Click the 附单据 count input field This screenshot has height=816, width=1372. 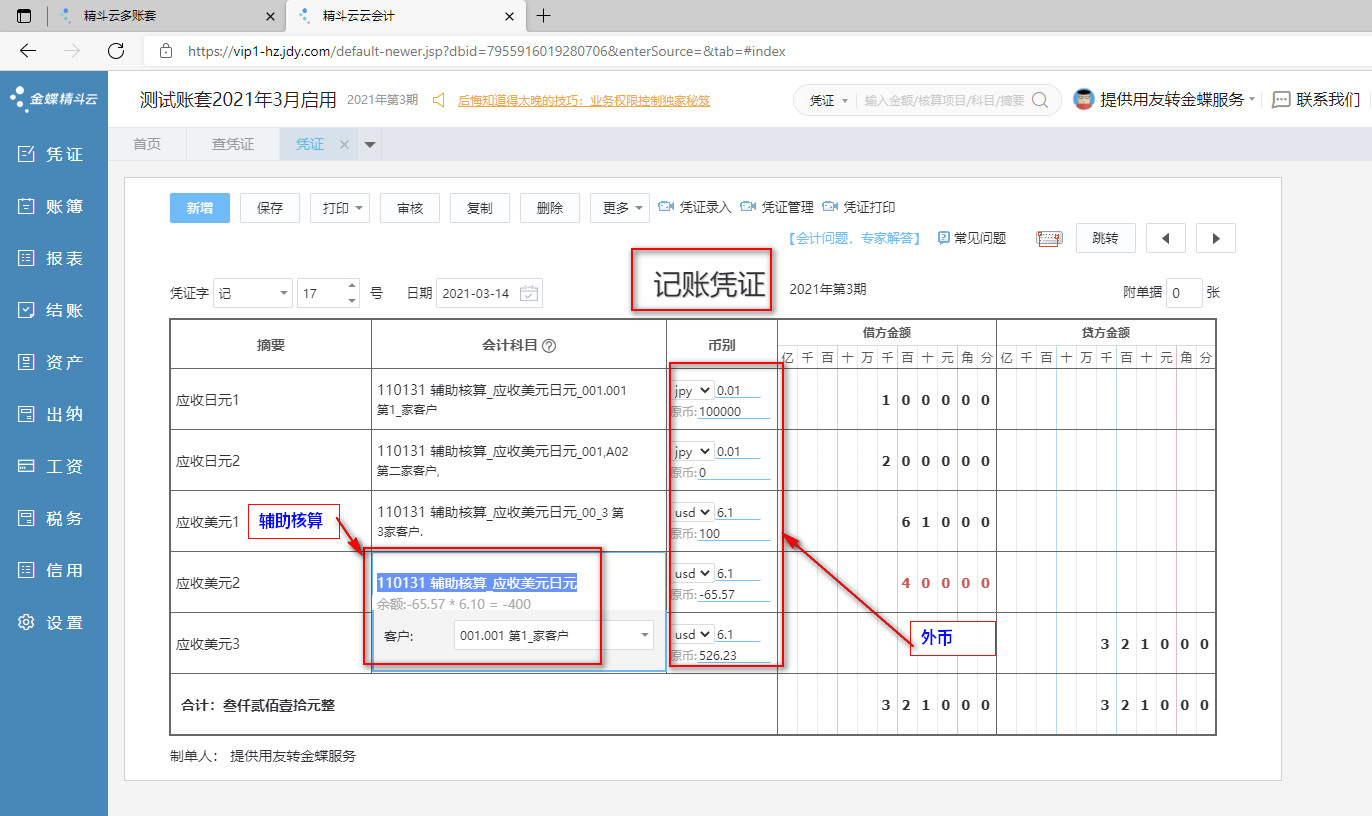[x=1184, y=293]
